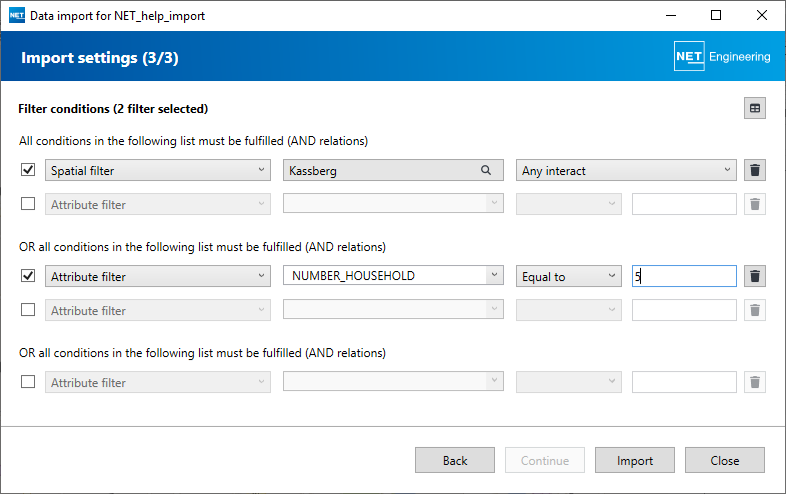This screenshot has width=786, height=494.
Task: Click the Import button
Action: [x=635, y=460]
